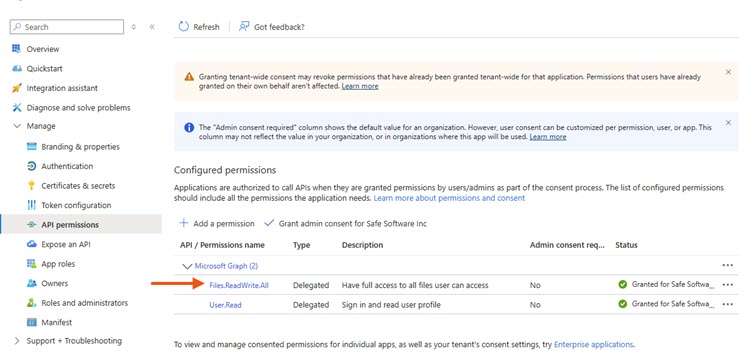The width and height of the screenshot is (751, 360).
Task: Launch Integration assistant rocket icon
Action: point(17,88)
